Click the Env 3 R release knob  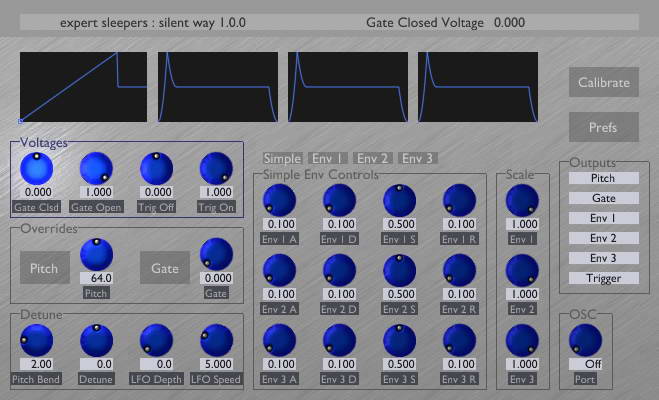point(460,340)
